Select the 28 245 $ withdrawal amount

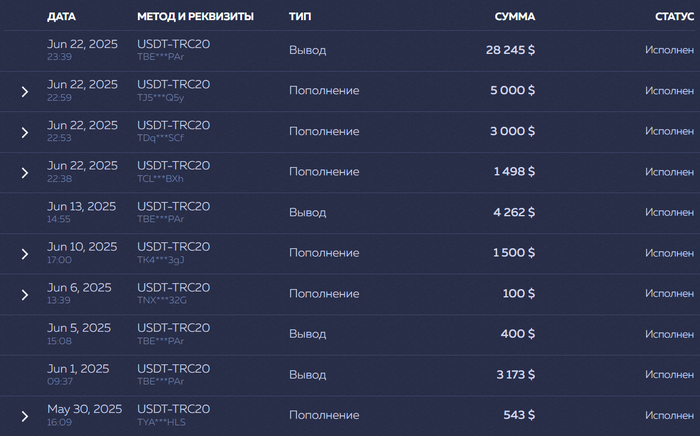click(510, 50)
